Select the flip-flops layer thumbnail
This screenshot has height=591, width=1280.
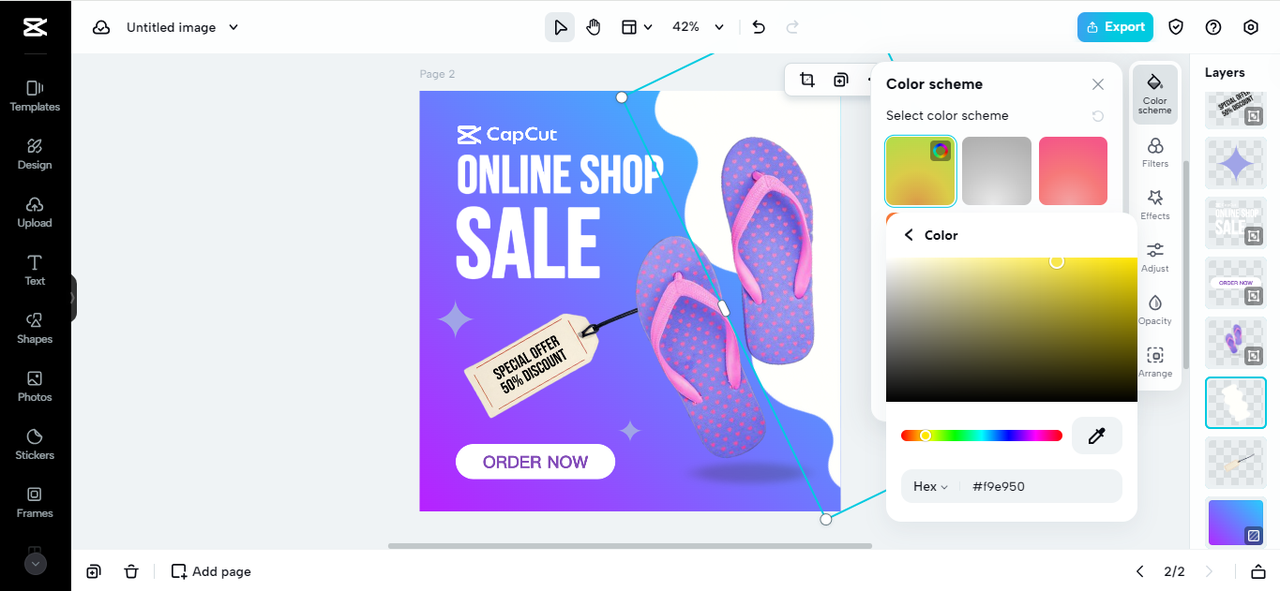(x=1236, y=343)
